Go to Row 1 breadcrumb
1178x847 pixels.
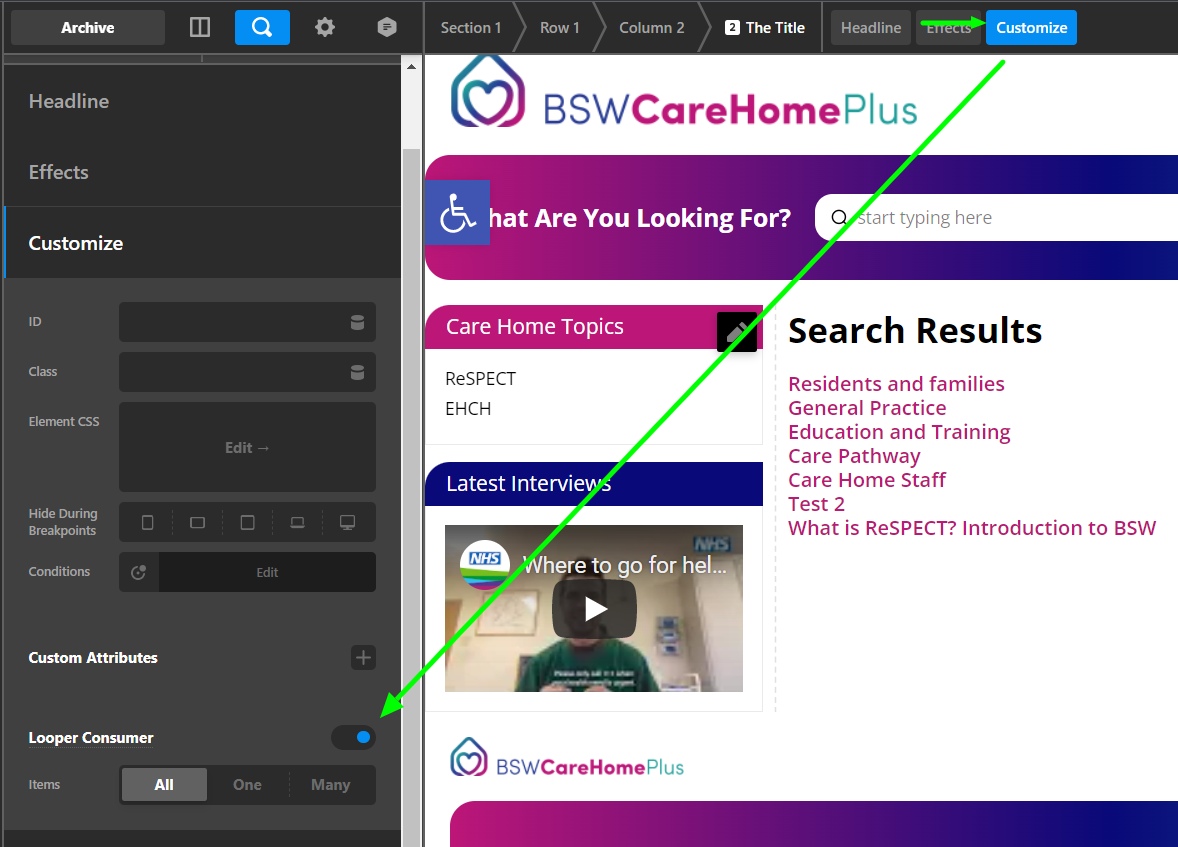(560, 28)
